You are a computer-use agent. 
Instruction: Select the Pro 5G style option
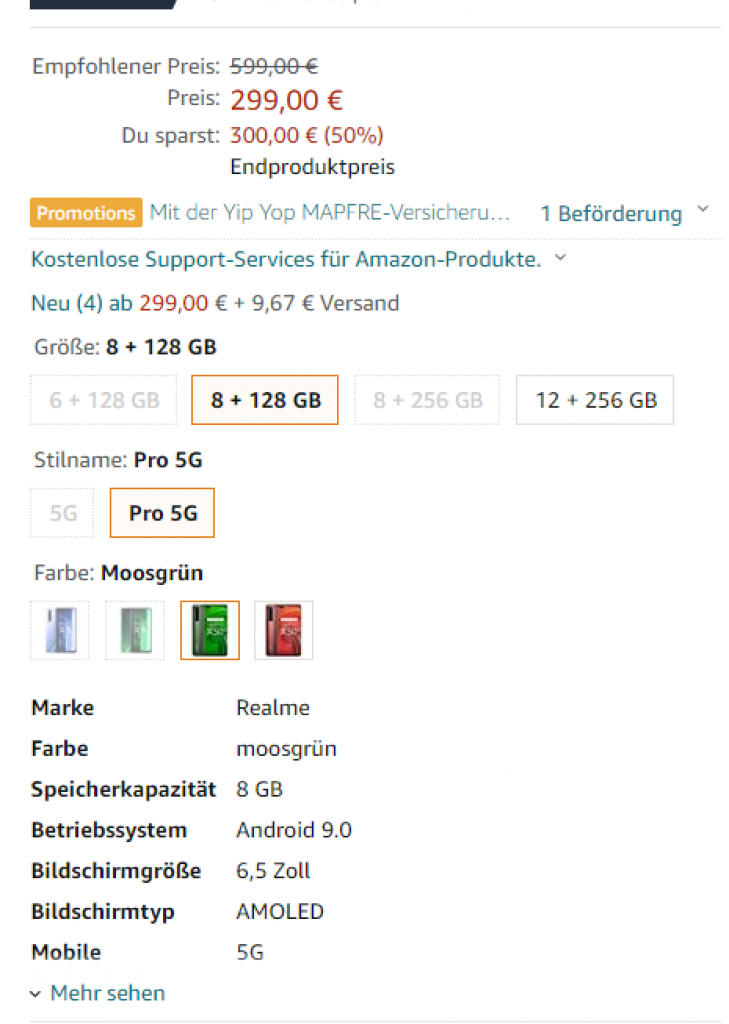coord(162,514)
